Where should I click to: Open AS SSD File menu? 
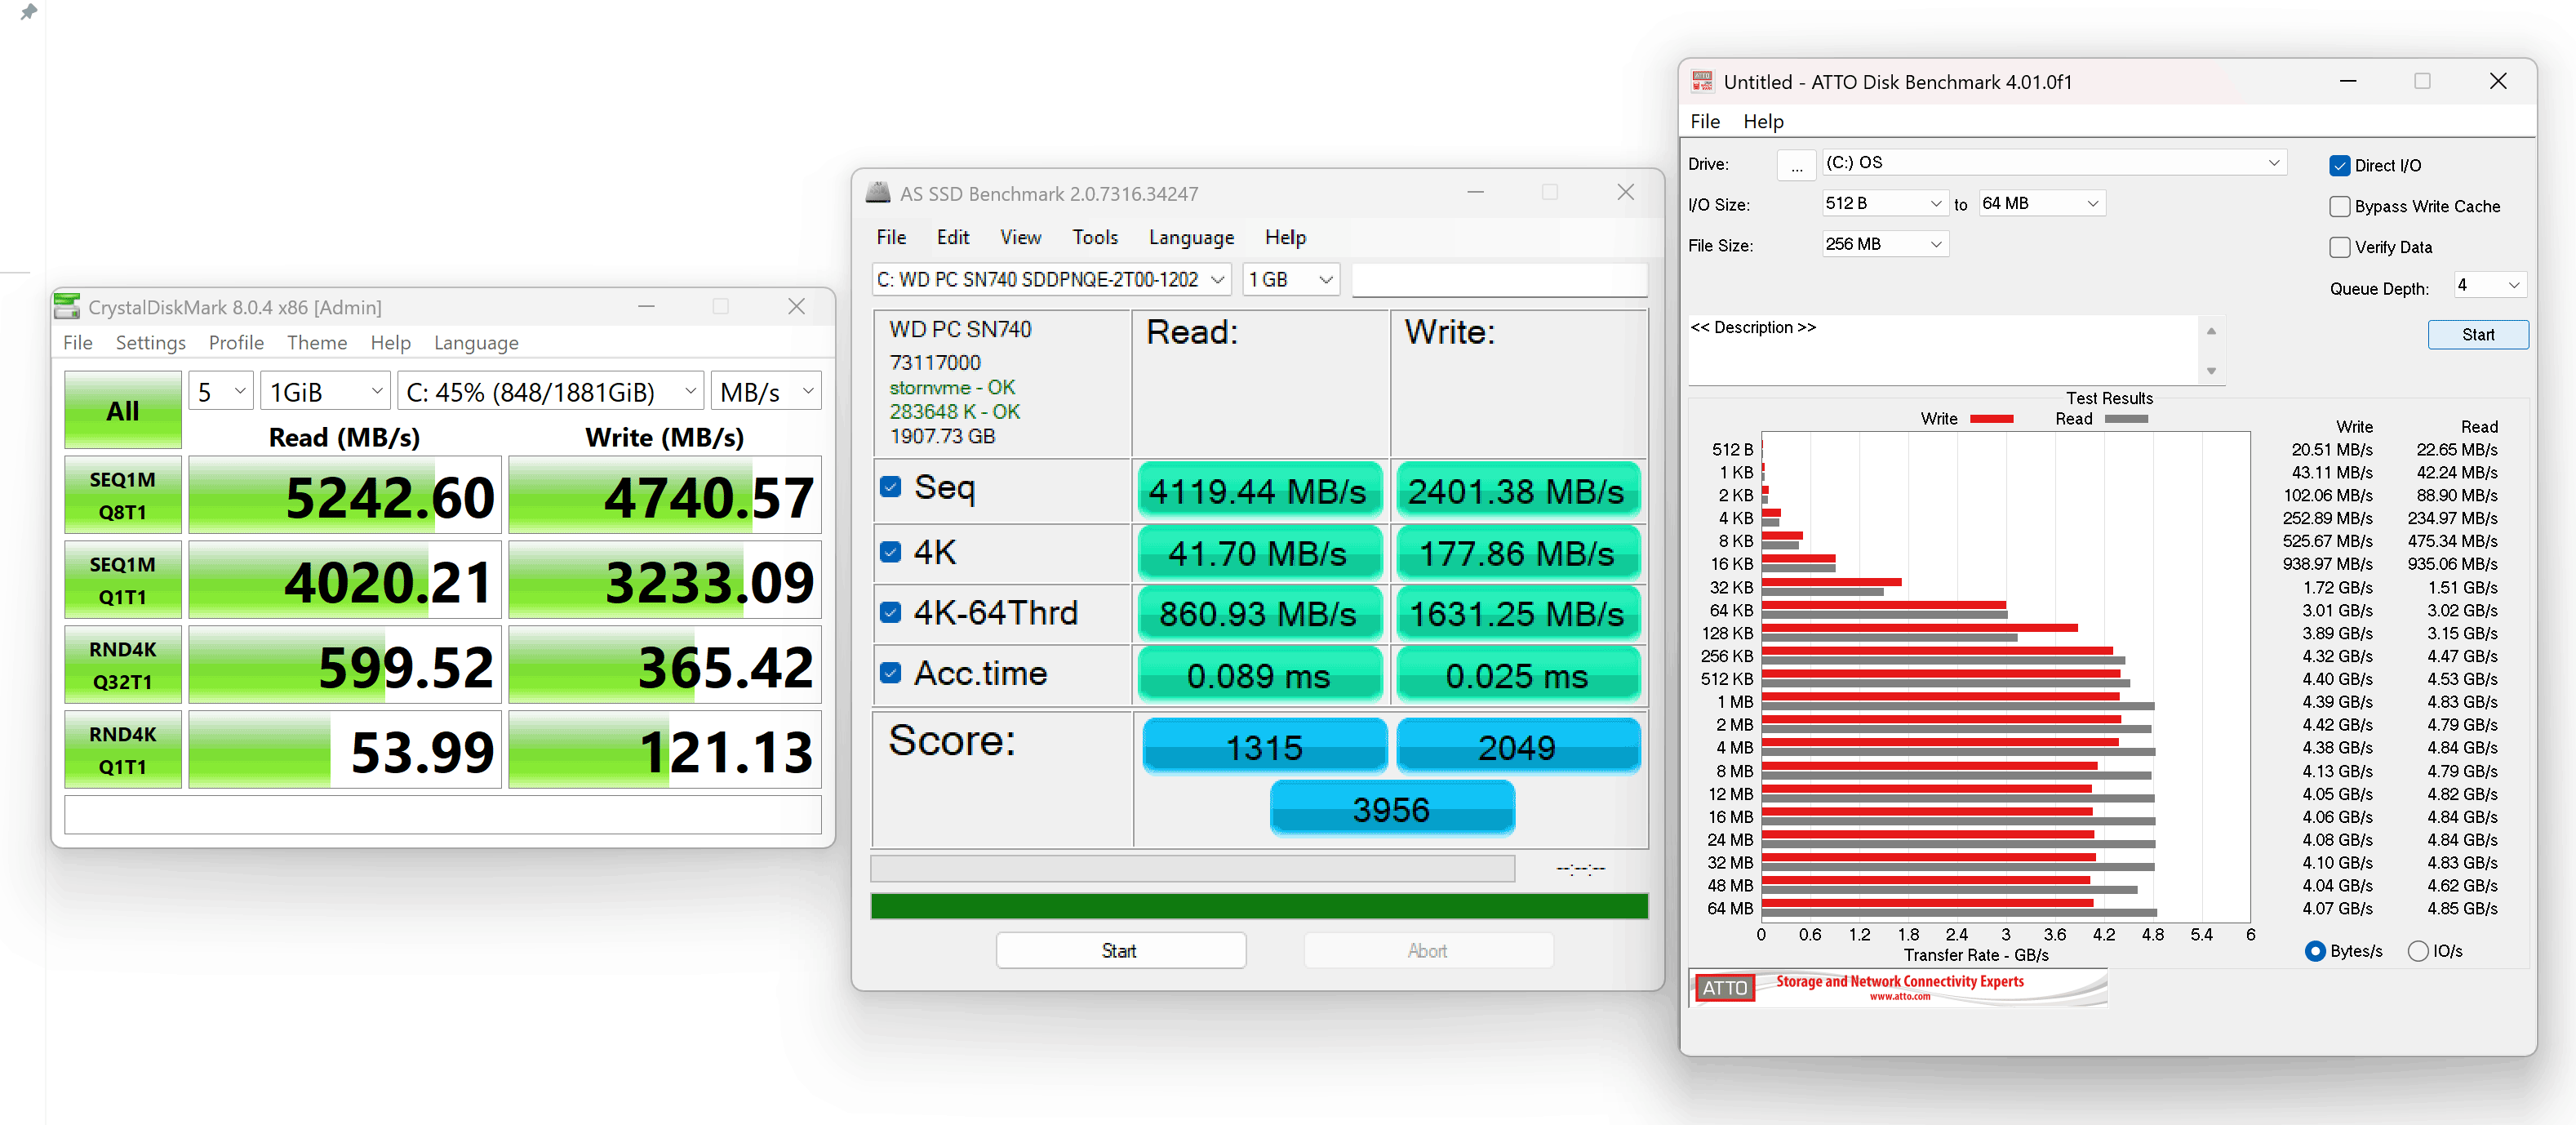click(891, 237)
